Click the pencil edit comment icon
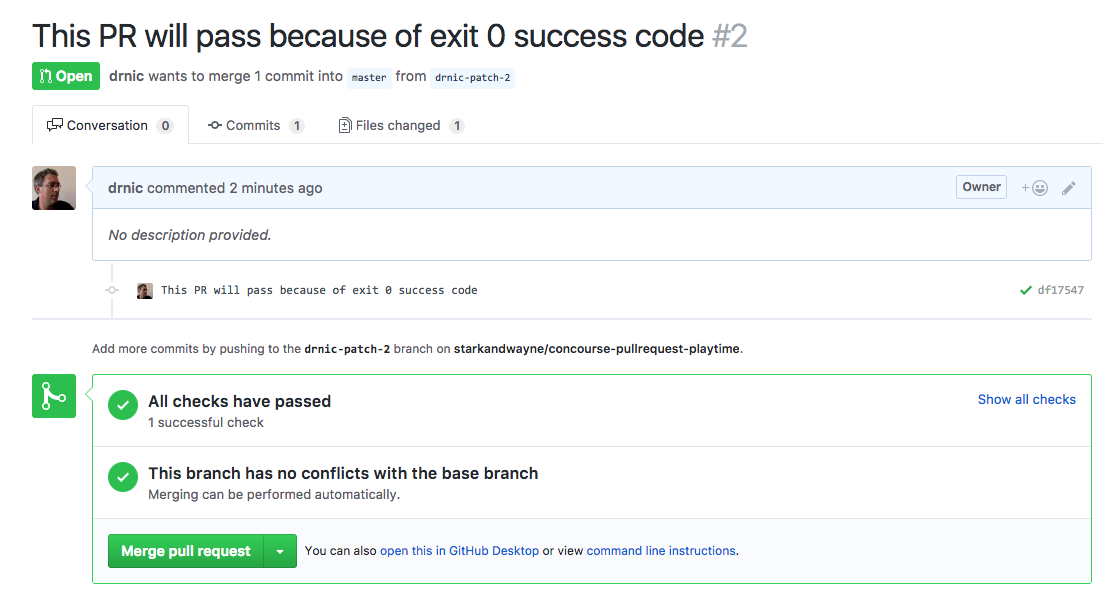The width and height of the screenshot is (1103, 597). tap(1069, 188)
